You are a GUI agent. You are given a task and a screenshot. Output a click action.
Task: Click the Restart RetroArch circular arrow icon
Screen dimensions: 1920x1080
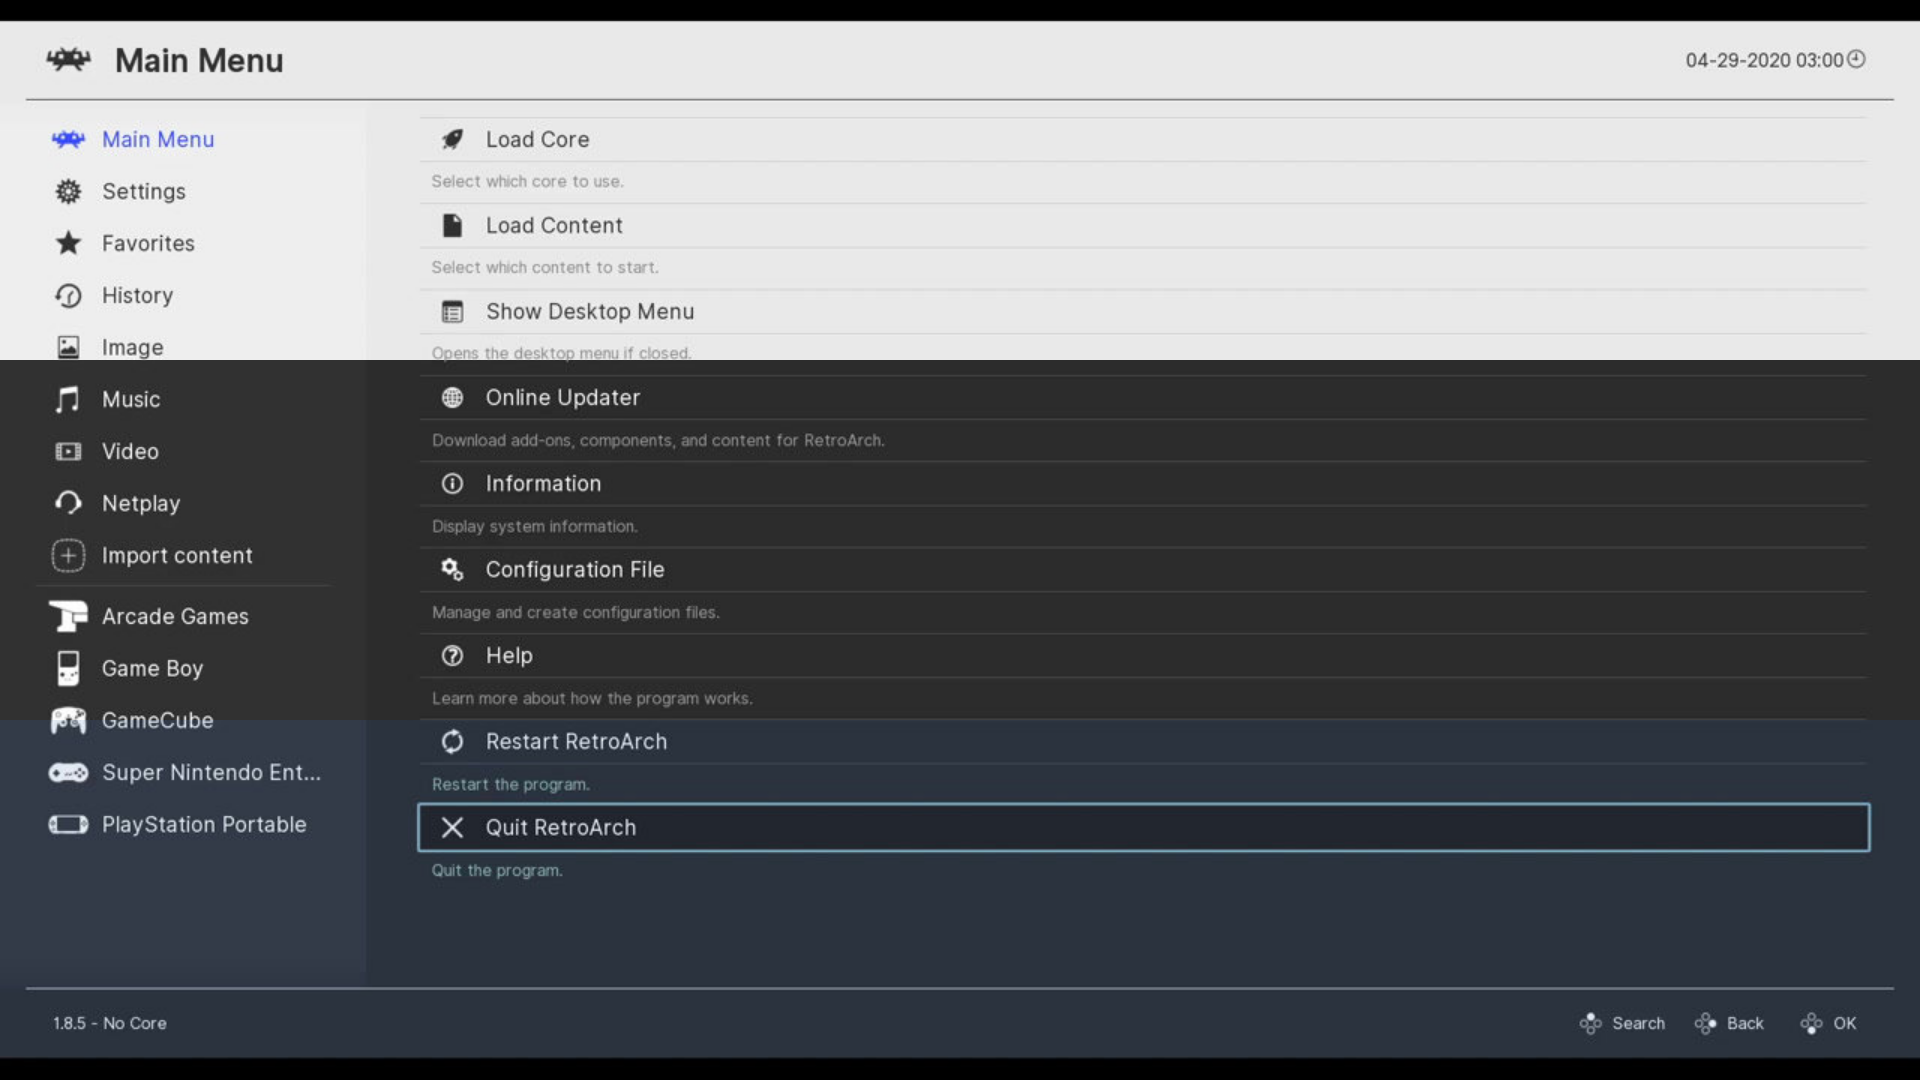[452, 742]
